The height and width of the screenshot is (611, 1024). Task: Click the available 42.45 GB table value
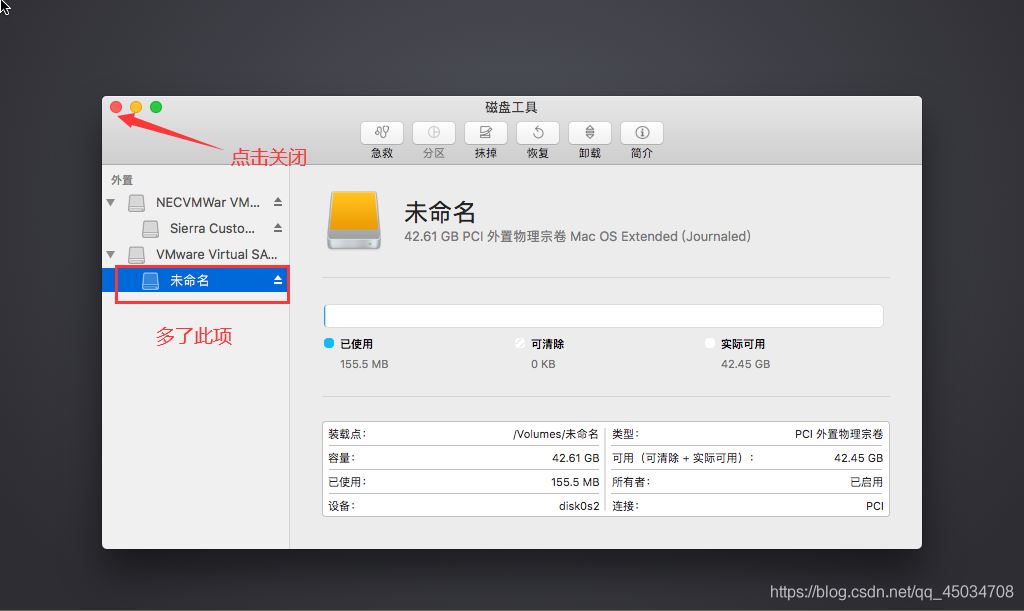pyautogui.click(x=858, y=458)
